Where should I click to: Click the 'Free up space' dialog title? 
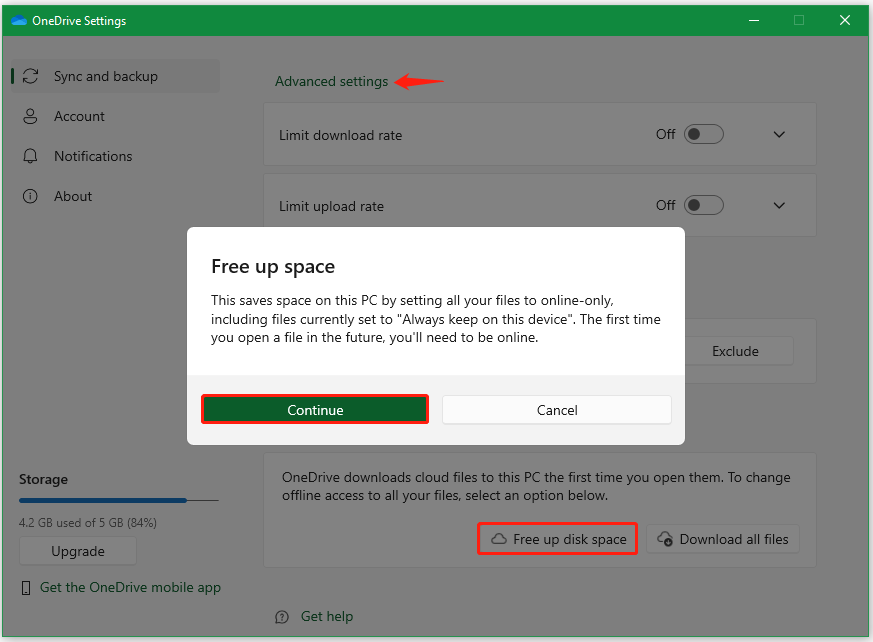(273, 267)
